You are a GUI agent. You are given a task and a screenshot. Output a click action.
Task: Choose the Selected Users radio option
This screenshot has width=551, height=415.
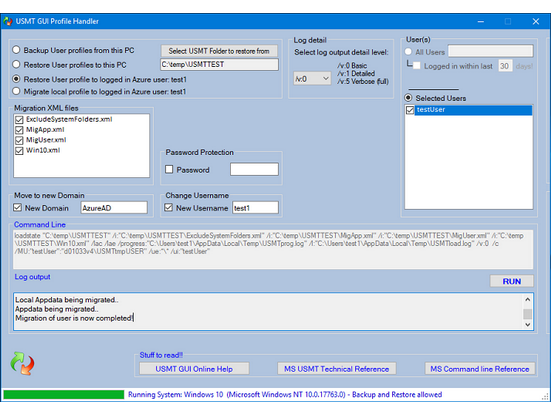[408, 98]
